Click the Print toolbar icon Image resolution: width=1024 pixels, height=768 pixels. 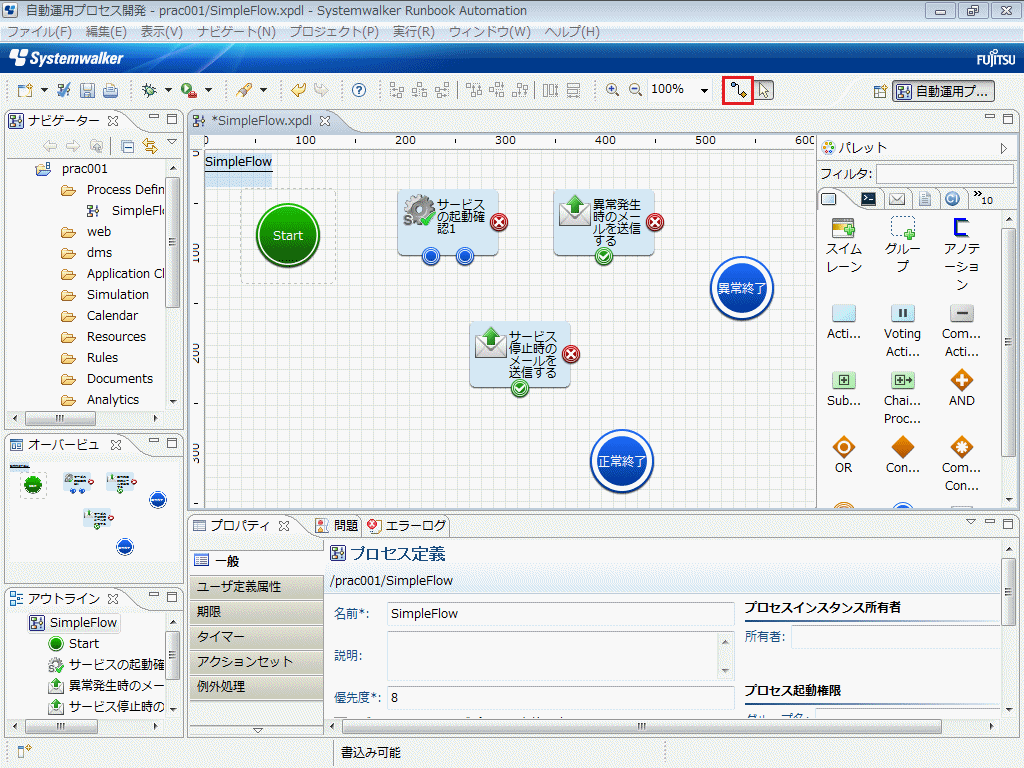110,90
